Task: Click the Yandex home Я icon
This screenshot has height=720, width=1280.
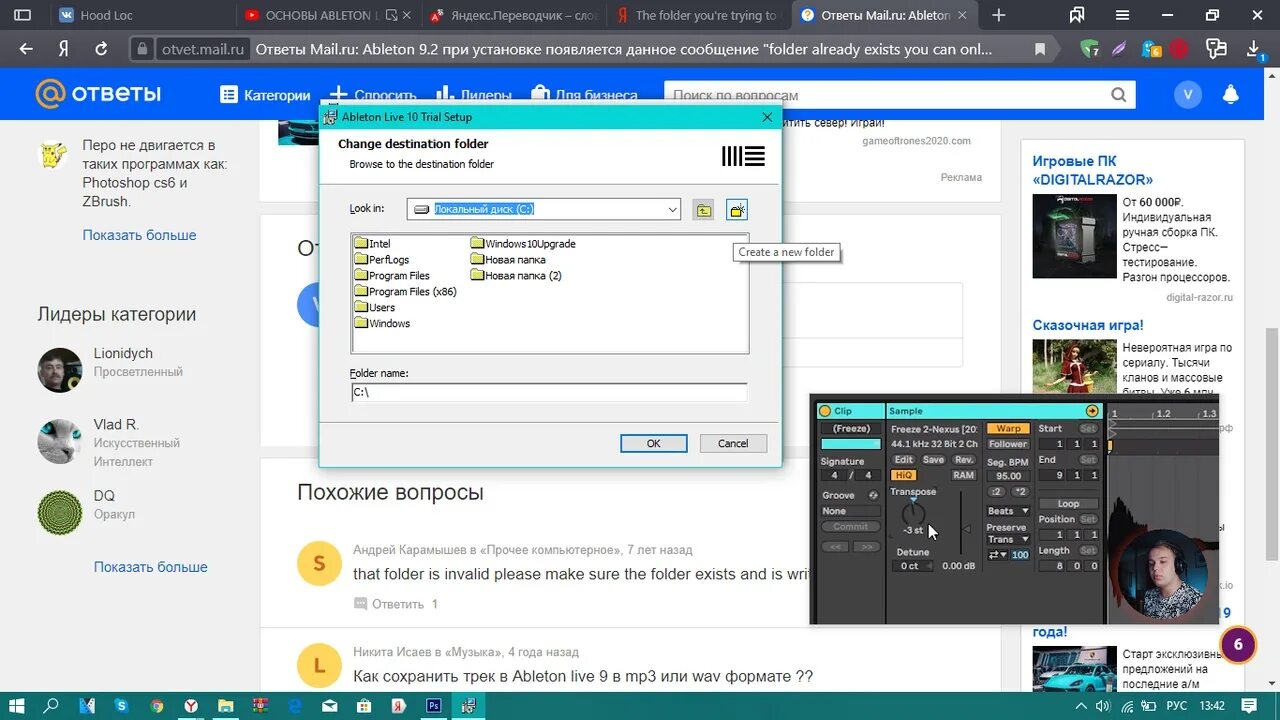Action: pos(63,49)
